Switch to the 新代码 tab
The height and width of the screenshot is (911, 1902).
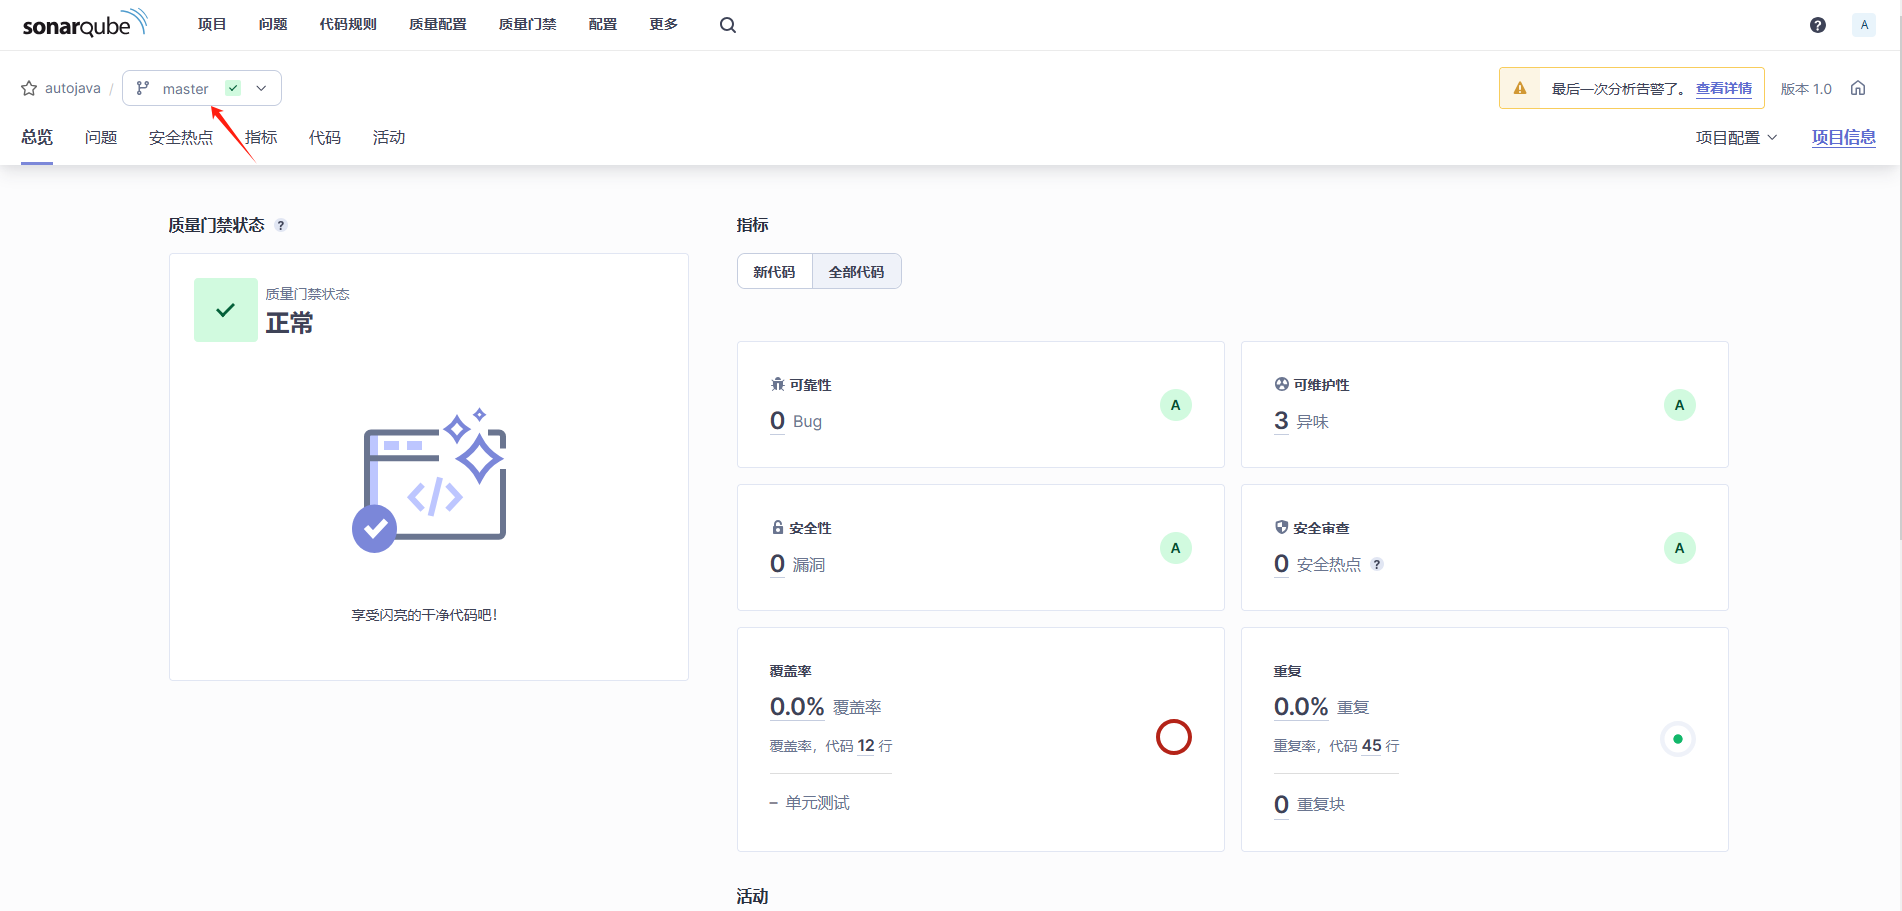pos(775,272)
